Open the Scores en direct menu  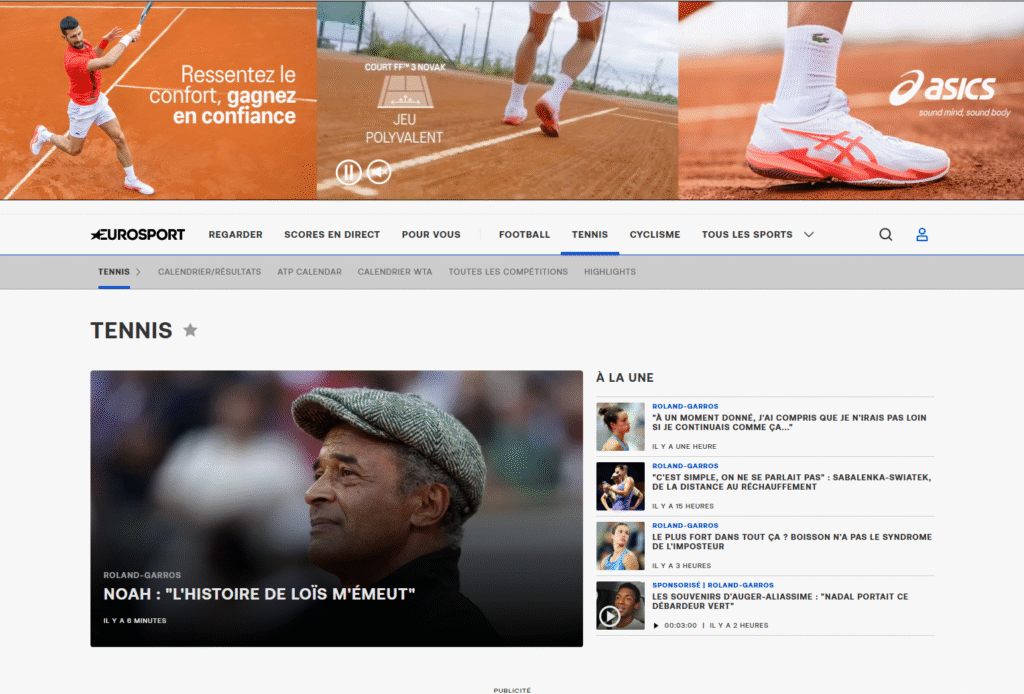point(332,235)
